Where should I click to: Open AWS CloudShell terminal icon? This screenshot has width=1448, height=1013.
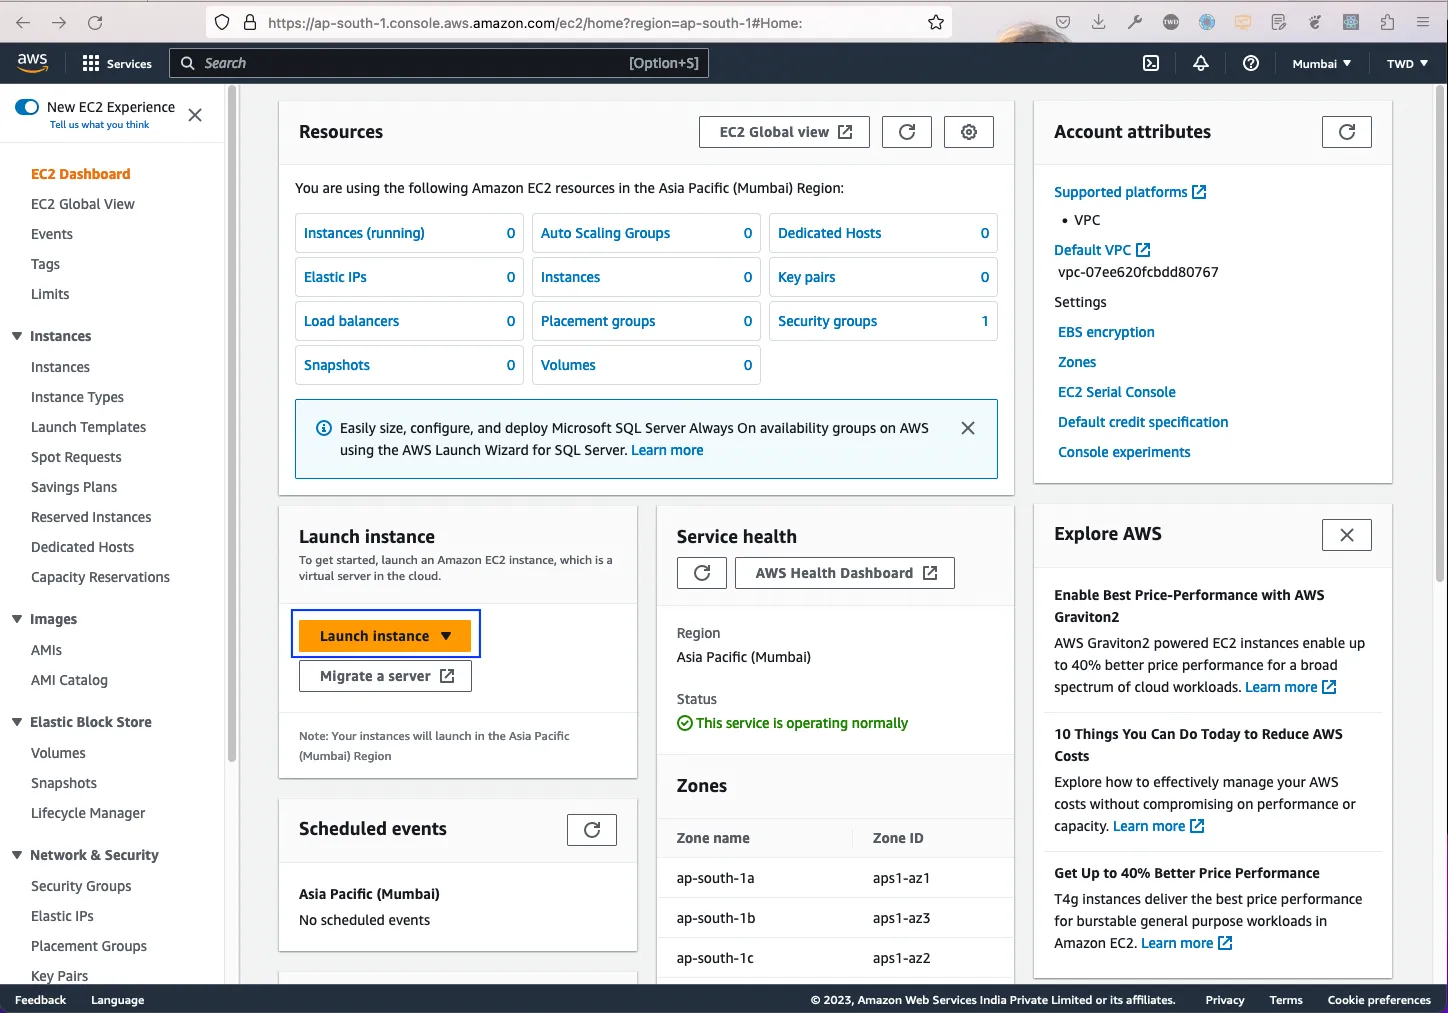[1151, 63]
